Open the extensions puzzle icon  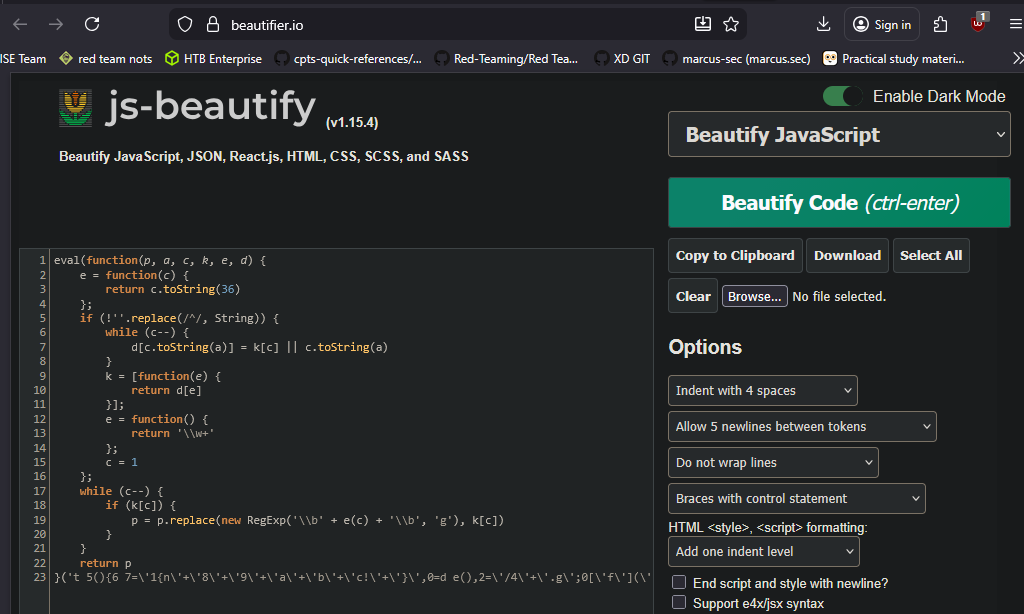pos(940,24)
